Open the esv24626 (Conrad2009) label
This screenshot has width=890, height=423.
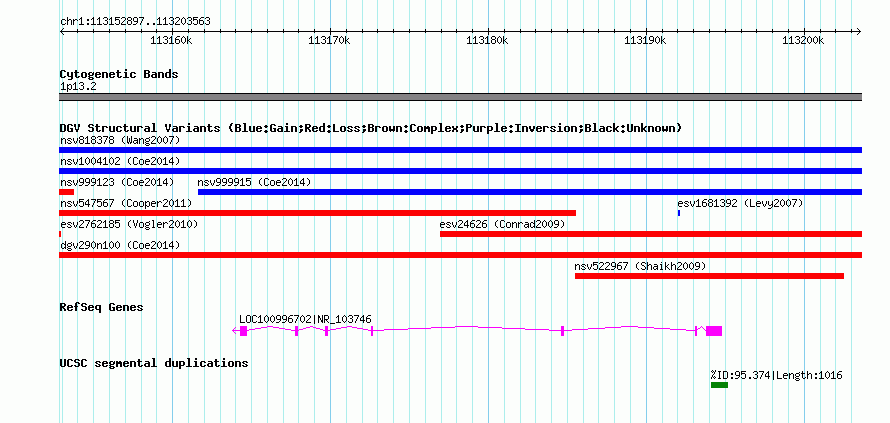(502, 224)
